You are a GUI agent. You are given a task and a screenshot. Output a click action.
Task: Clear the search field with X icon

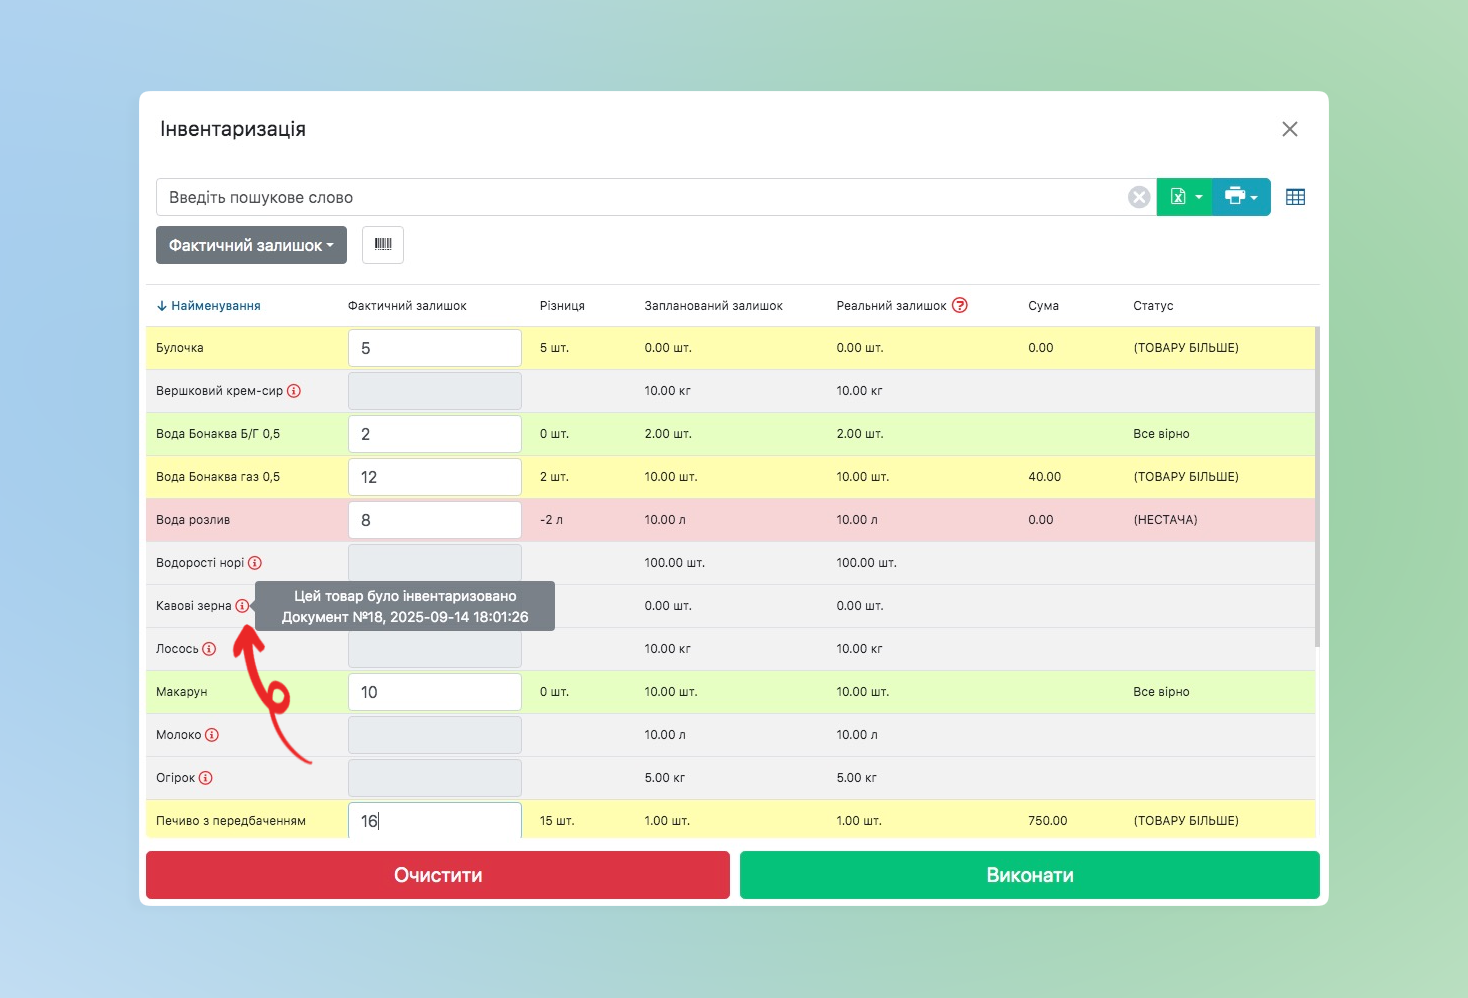(1138, 197)
